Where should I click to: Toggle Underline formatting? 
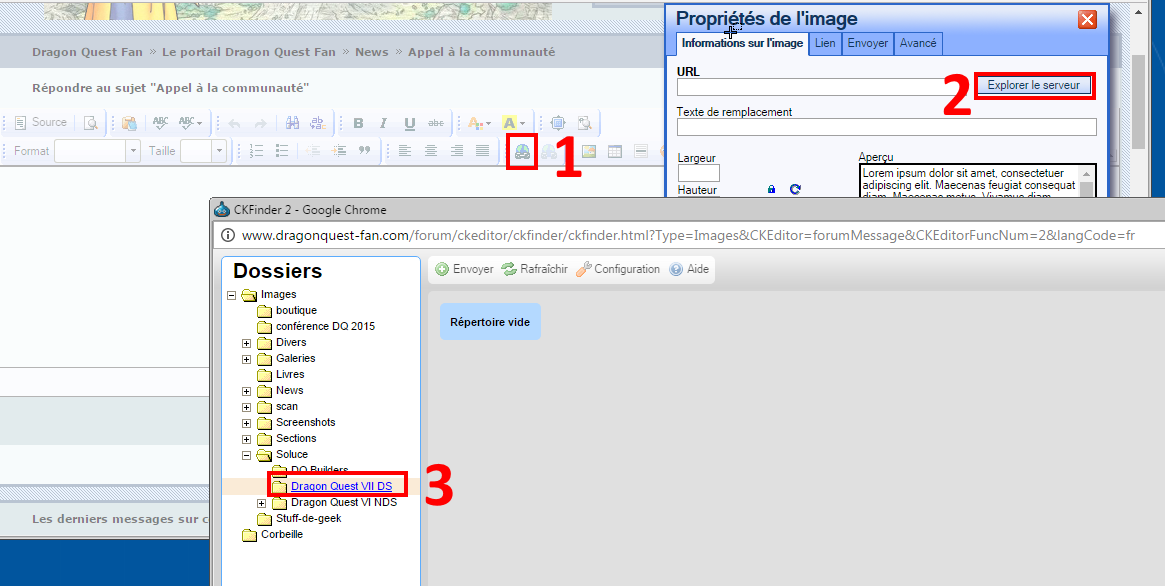point(409,123)
